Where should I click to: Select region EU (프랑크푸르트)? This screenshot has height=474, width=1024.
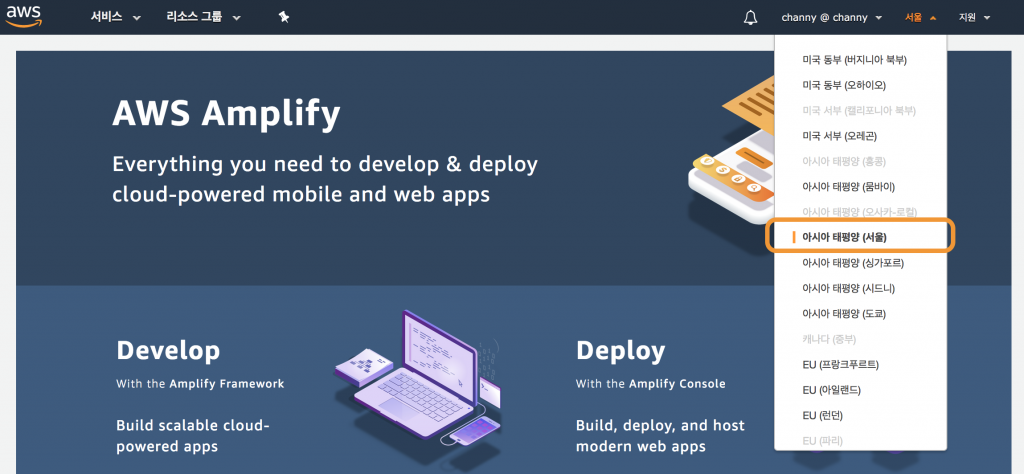coord(840,364)
